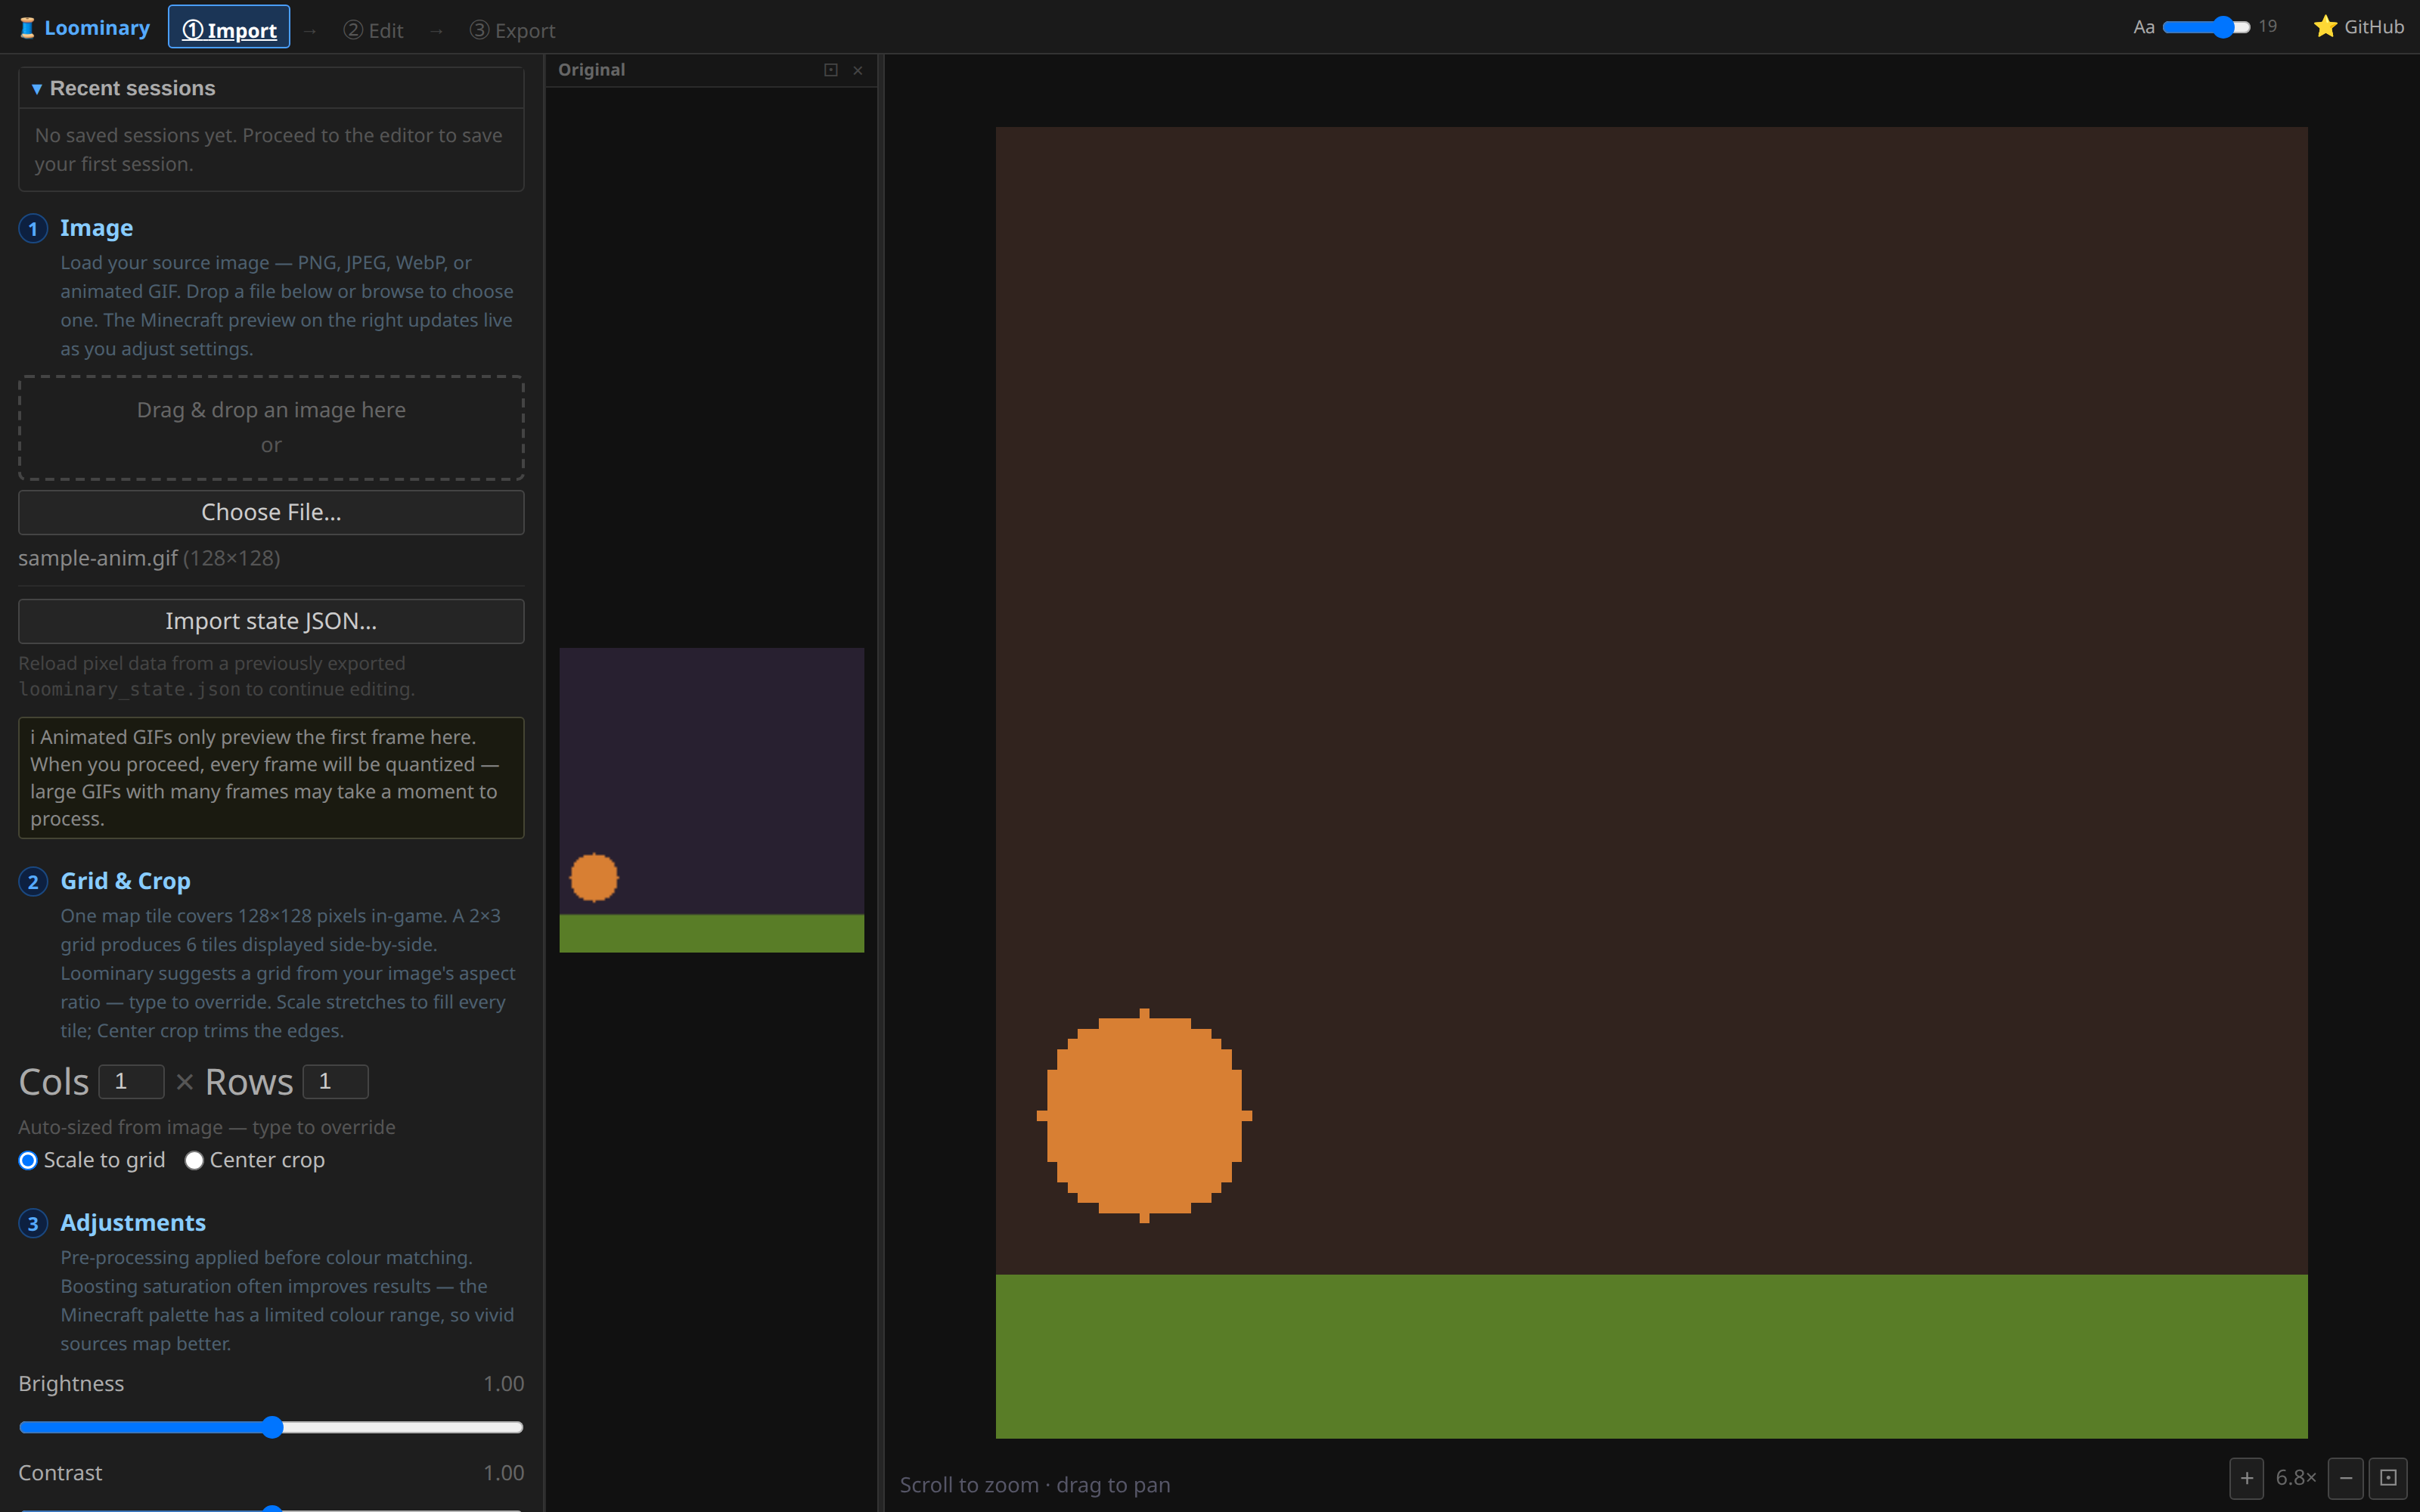Zoom in with the plus button
The height and width of the screenshot is (1512, 2420).
(2246, 1478)
